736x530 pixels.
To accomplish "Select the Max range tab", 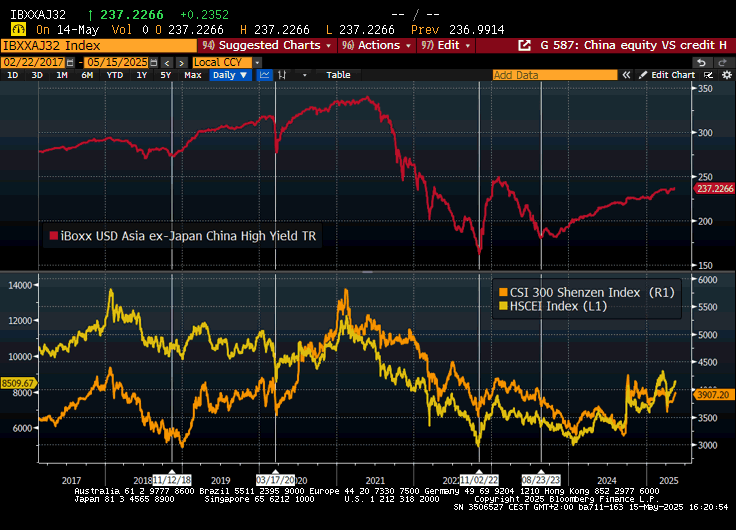I will tap(192, 75).
